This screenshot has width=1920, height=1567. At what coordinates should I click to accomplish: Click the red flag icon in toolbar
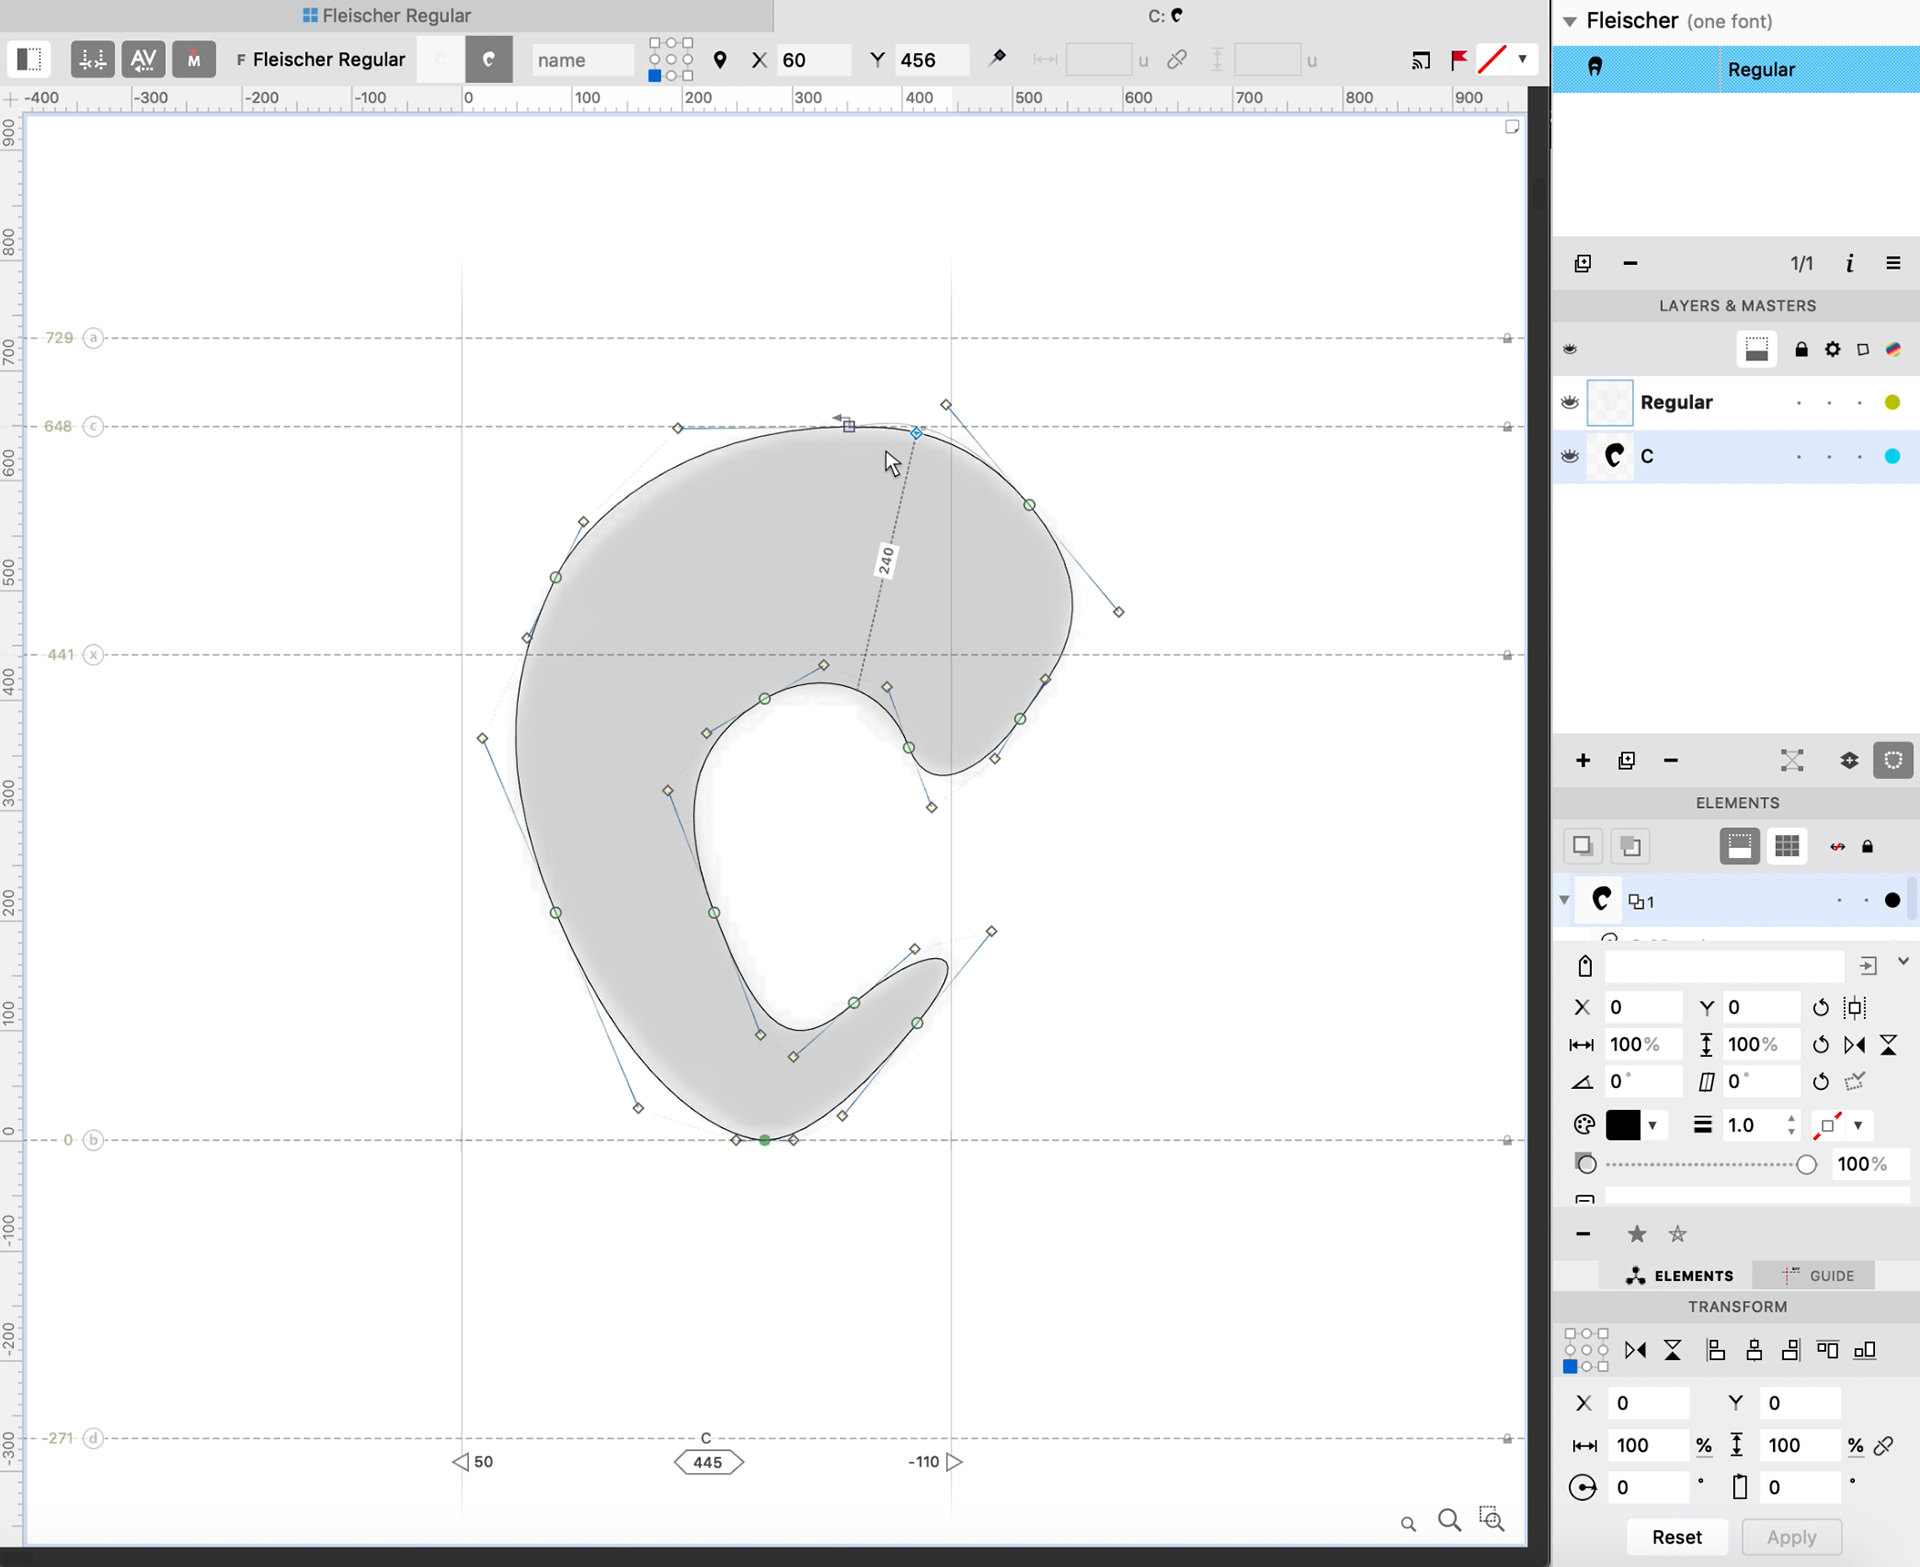point(1459,59)
